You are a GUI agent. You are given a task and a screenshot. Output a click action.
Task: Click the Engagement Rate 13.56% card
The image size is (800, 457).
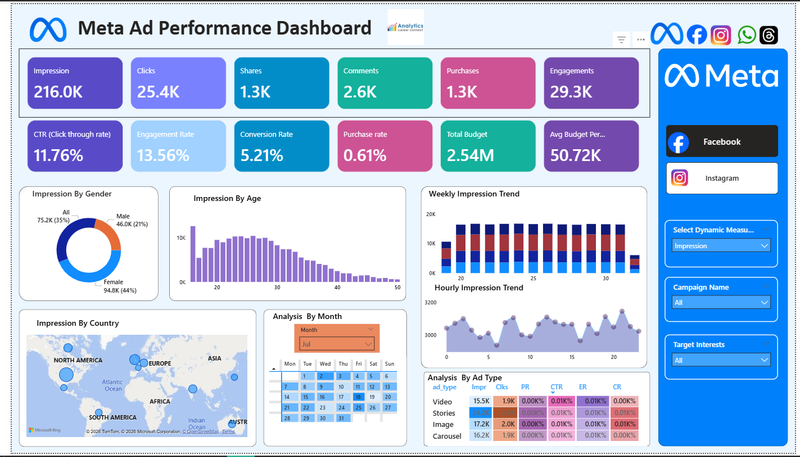(178, 146)
